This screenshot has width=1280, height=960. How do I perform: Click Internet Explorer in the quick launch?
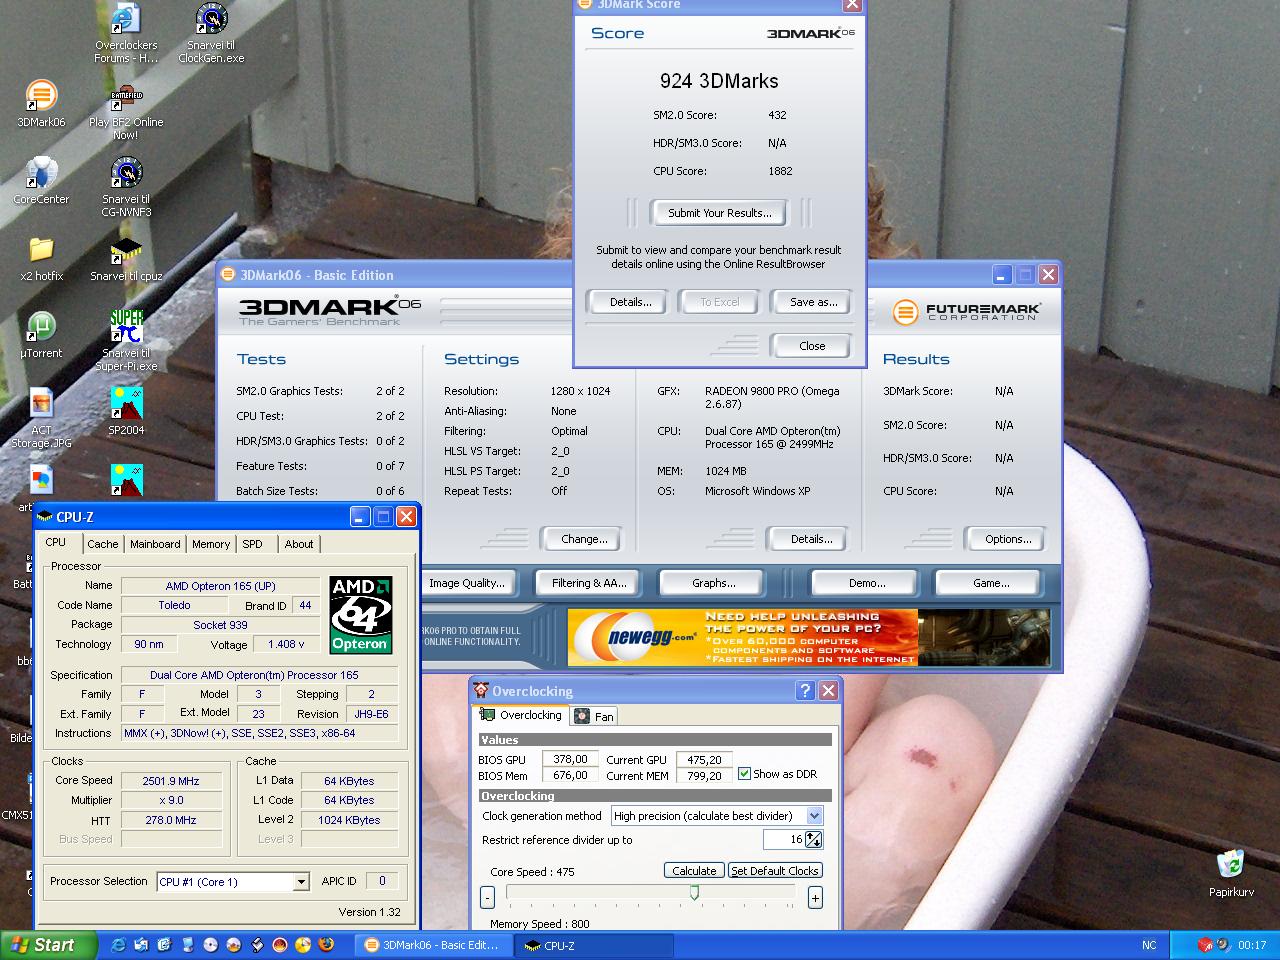tap(118, 945)
